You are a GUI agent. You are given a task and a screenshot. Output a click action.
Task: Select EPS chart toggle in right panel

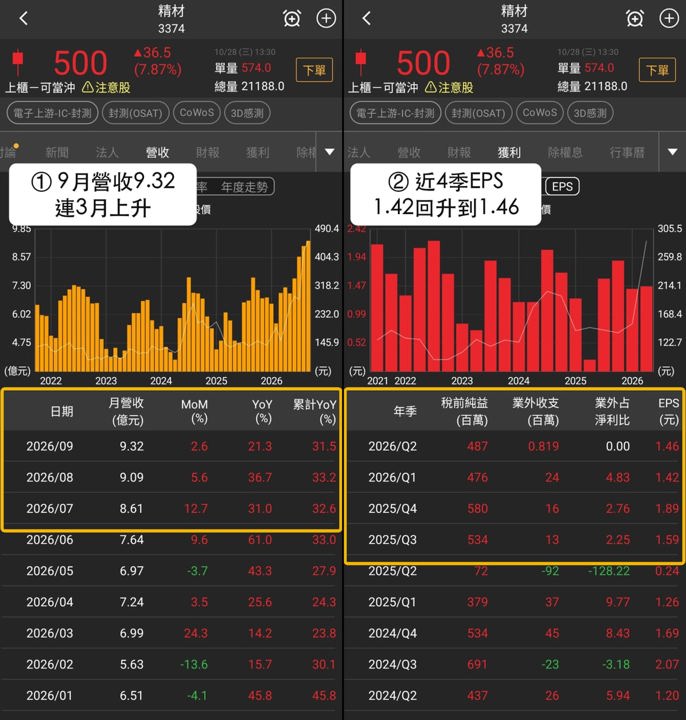point(562,186)
